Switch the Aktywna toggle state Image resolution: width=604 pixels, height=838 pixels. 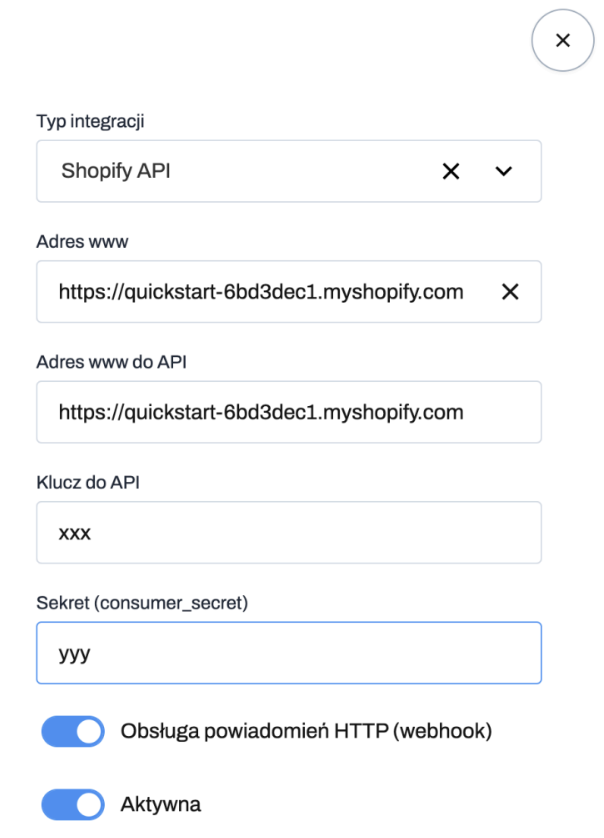coord(72,804)
